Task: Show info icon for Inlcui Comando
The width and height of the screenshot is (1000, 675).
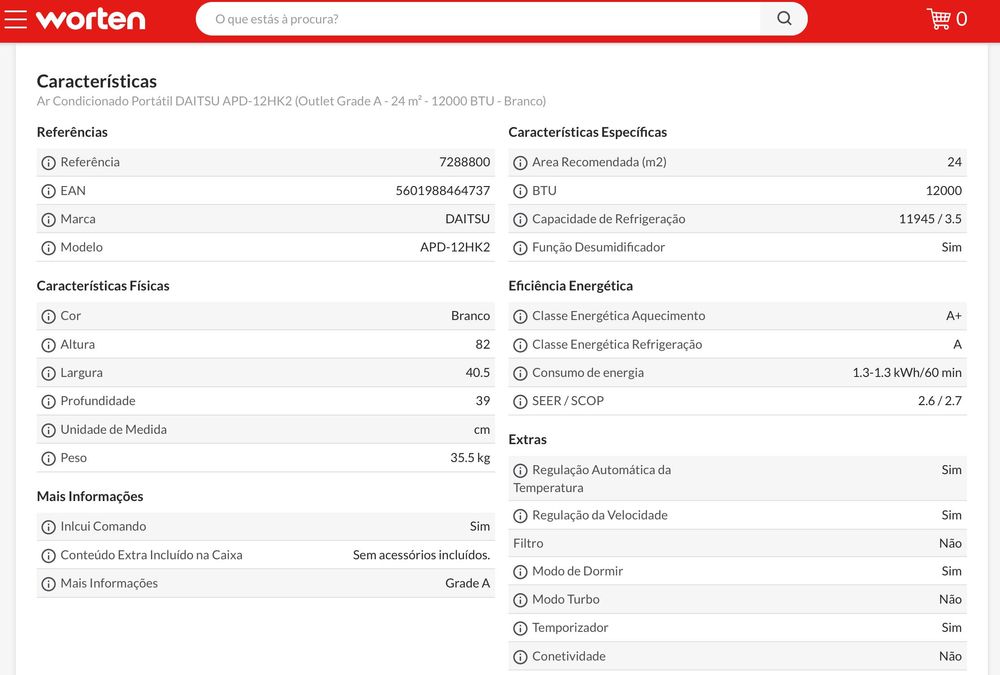Action: coord(48,527)
